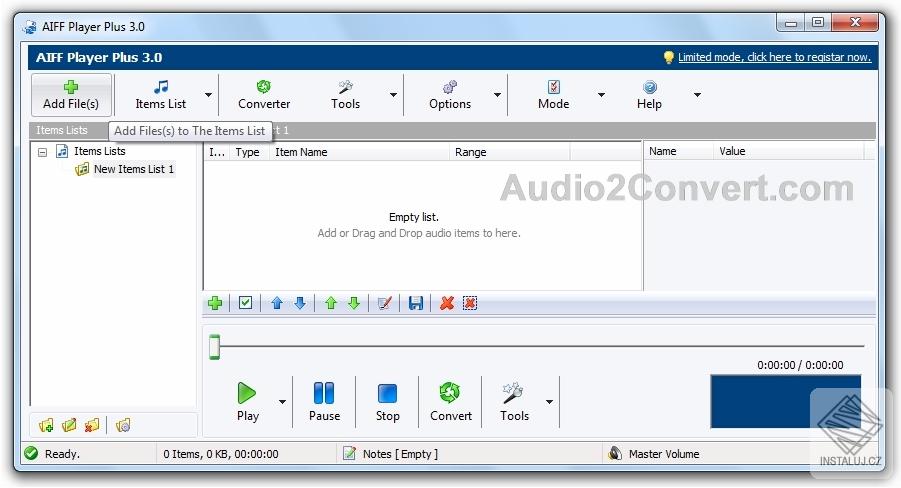This screenshot has height=488, width=901.
Task: Stop playback with the Stop button
Action: tap(387, 402)
